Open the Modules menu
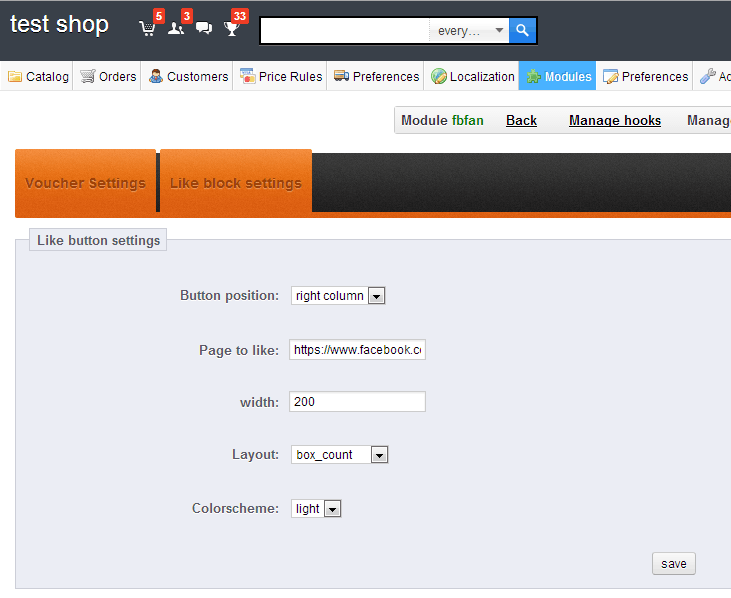The image size is (731, 598). point(558,76)
